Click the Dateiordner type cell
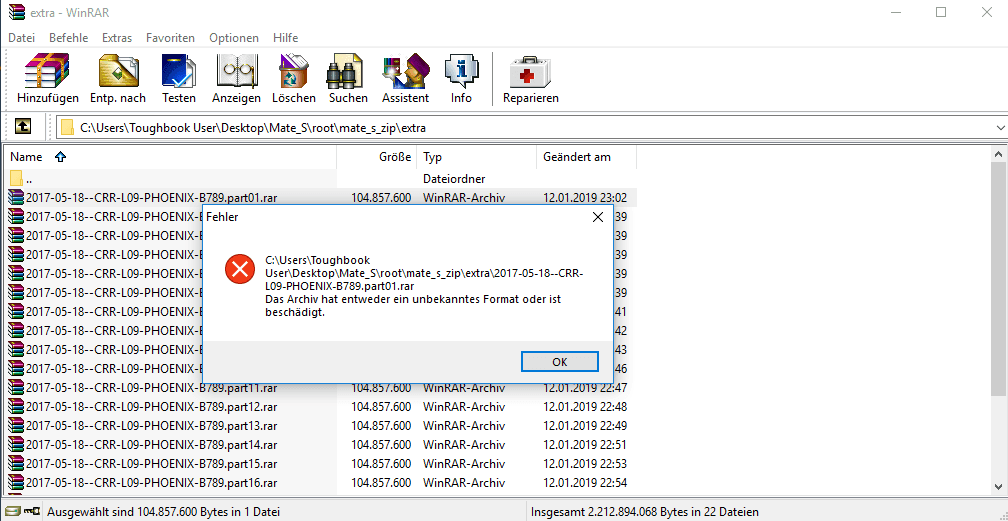The width and height of the screenshot is (1008, 521). coord(454,178)
